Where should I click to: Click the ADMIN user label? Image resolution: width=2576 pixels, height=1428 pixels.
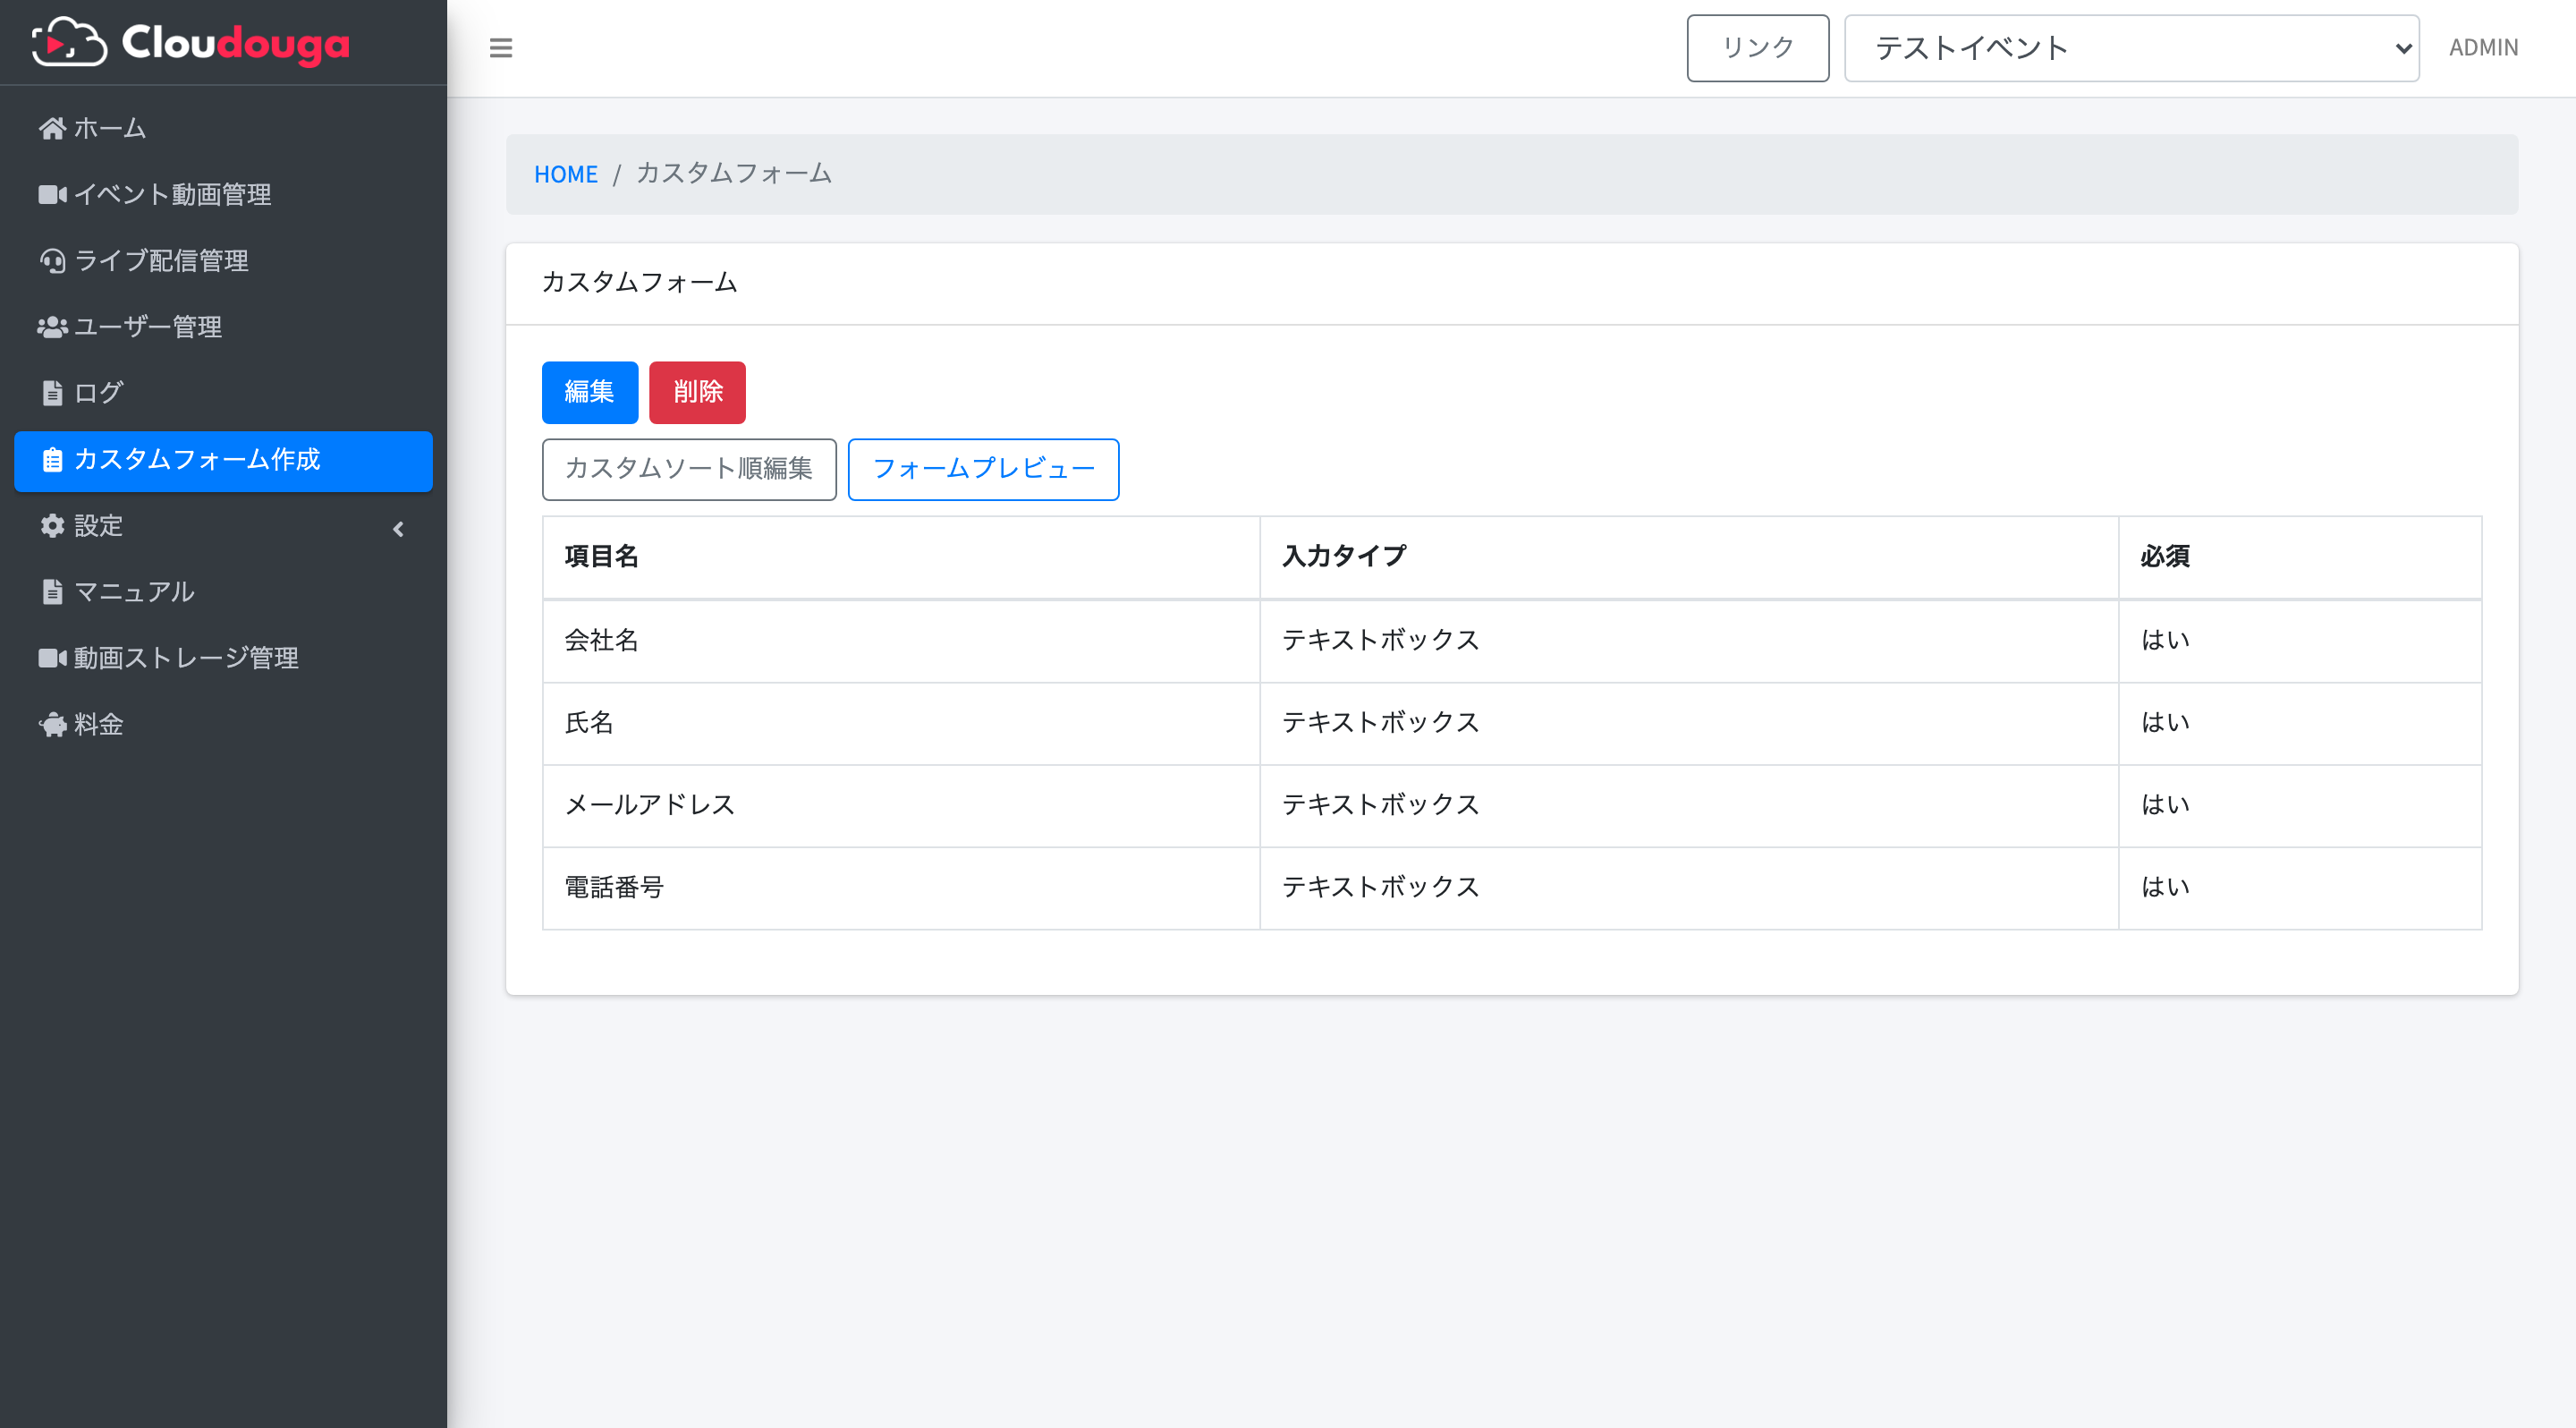[x=2483, y=47]
